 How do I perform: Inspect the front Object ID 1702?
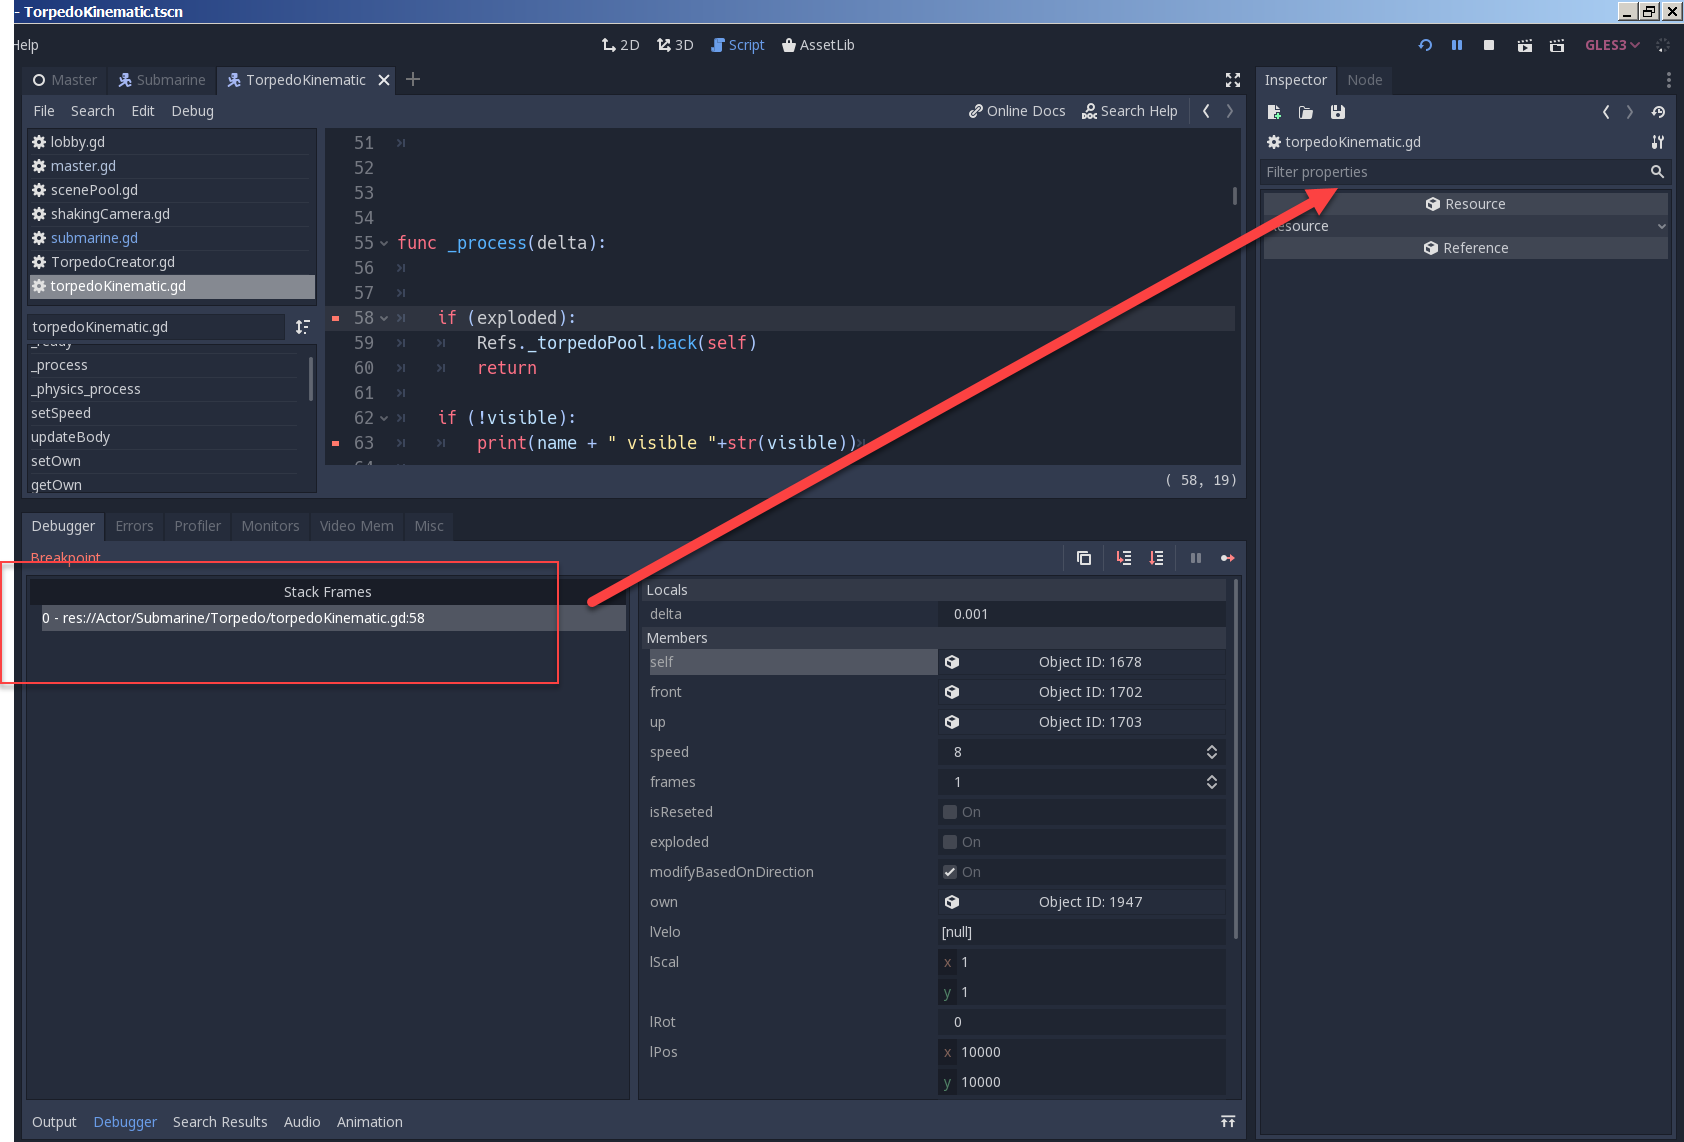pos(1082,692)
